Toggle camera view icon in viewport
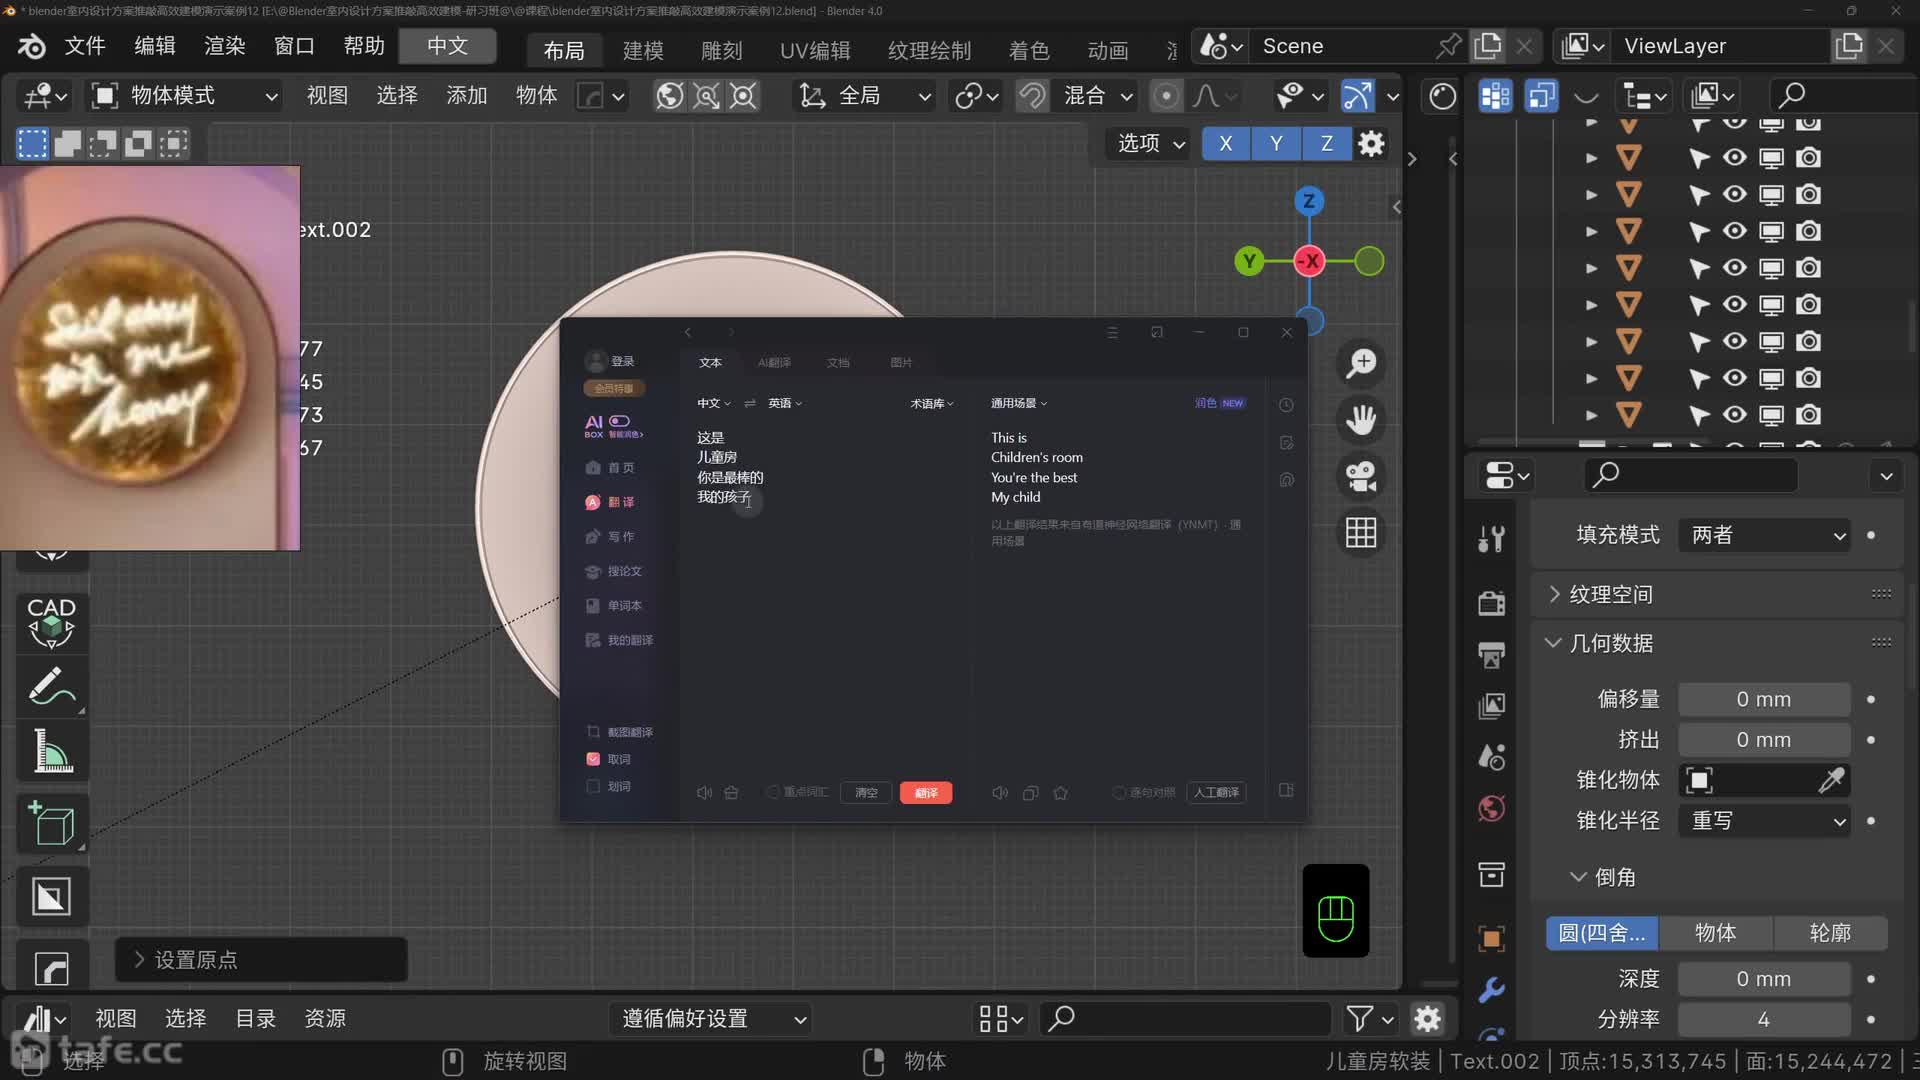1920x1080 pixels. [x=1361, y=476]
